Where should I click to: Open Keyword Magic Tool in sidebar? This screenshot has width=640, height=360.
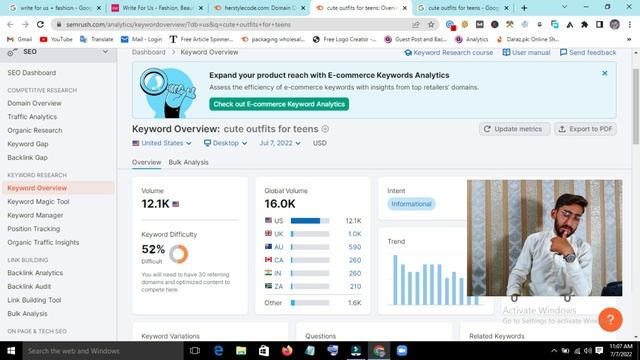[x=38, y=202]
